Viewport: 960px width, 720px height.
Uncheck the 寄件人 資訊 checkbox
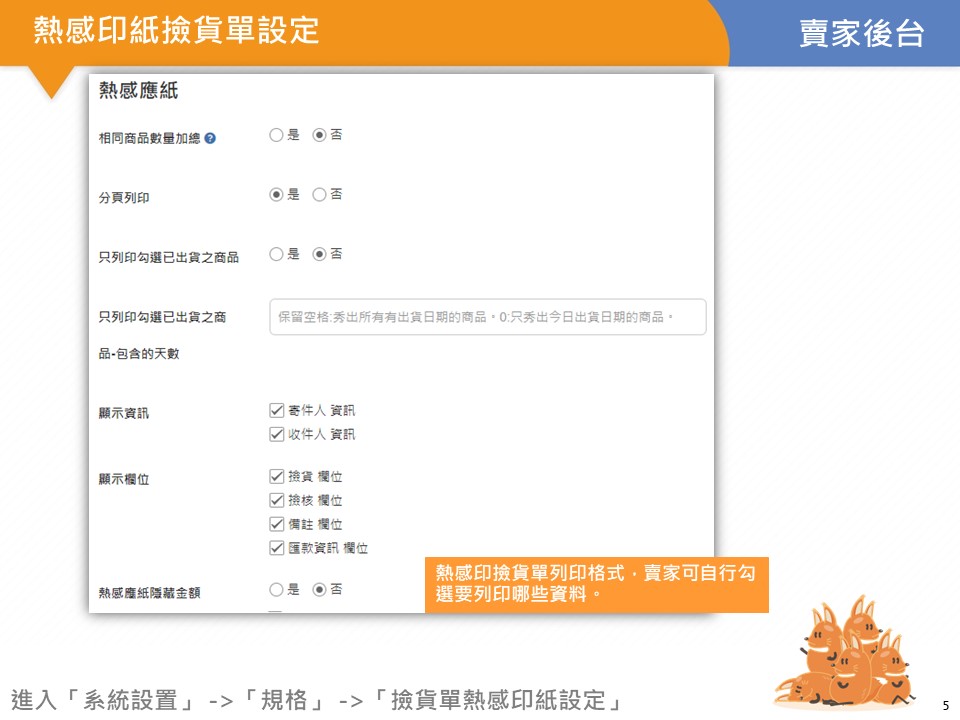coord(278,410)
